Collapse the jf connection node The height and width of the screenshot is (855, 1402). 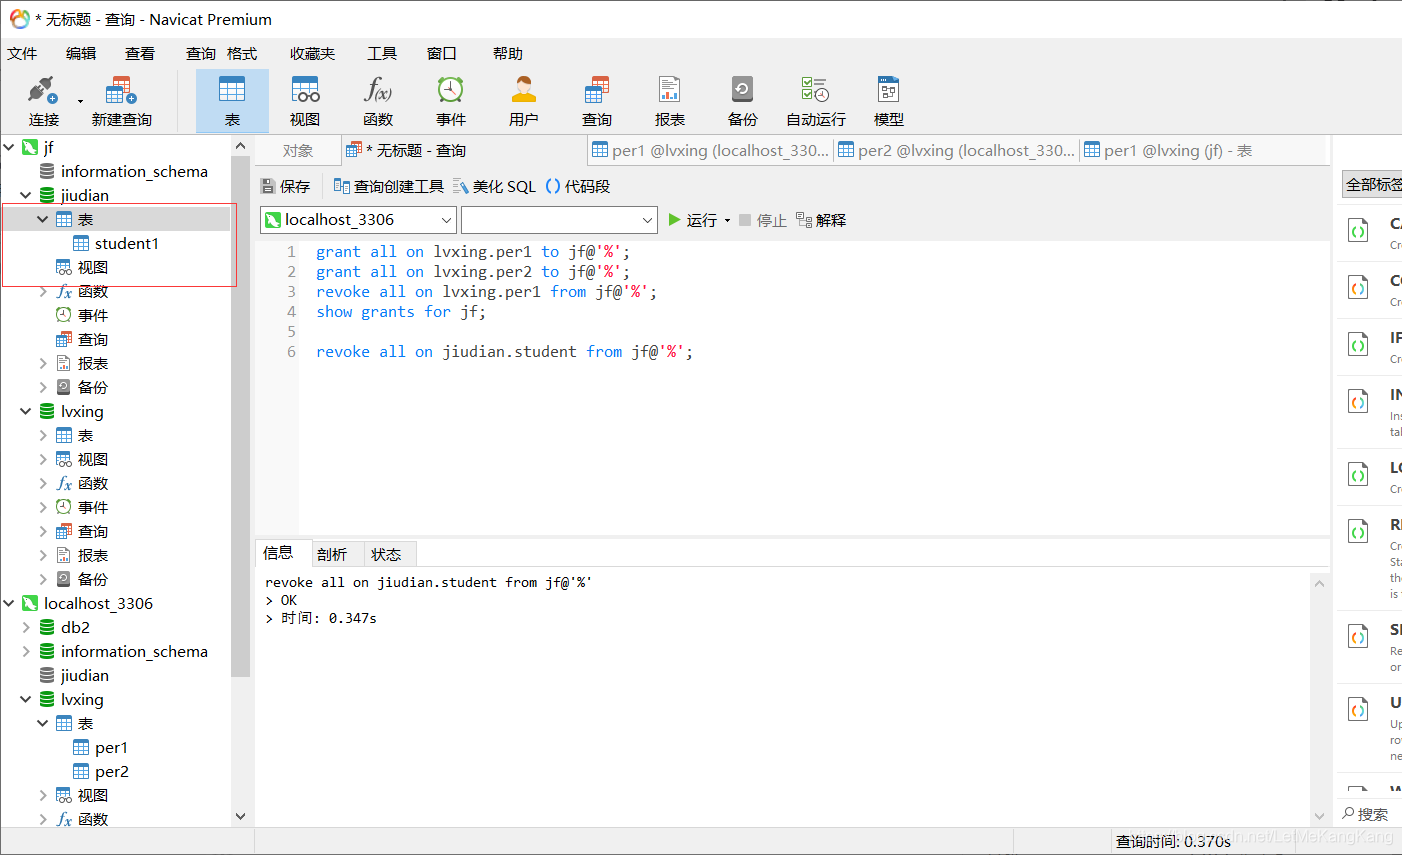9,147
